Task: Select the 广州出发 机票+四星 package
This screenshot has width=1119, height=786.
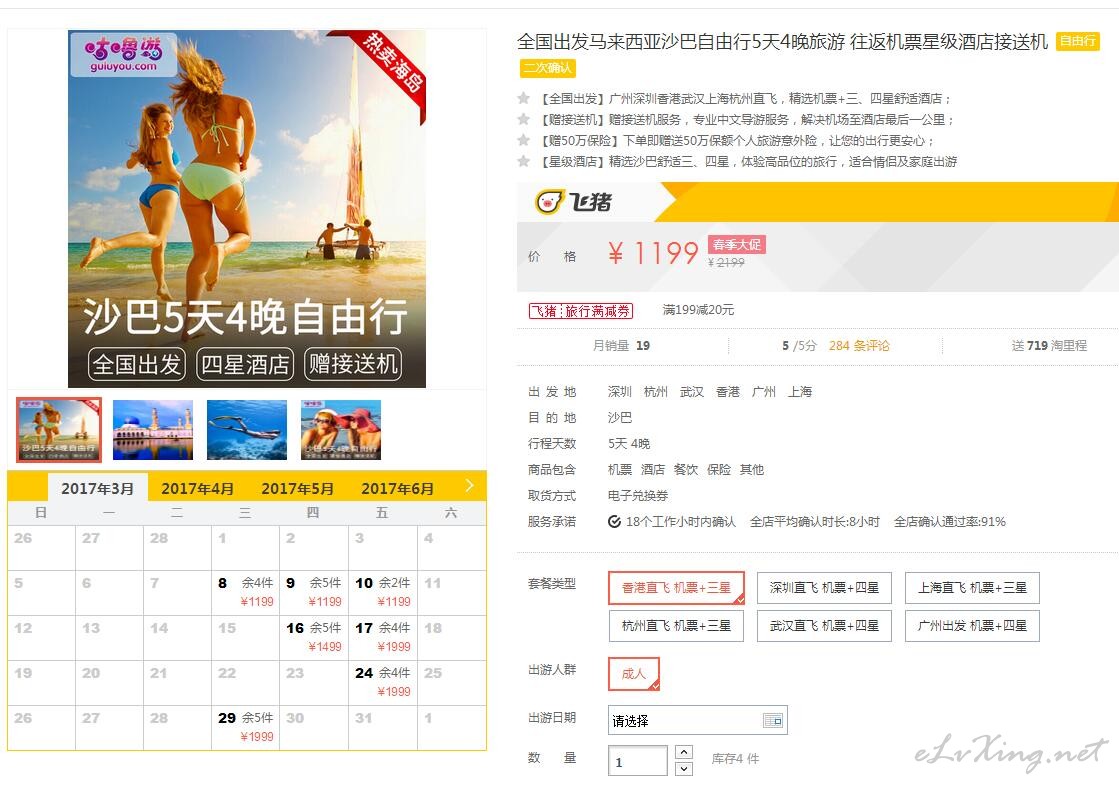Action: (x=972, y=625)
